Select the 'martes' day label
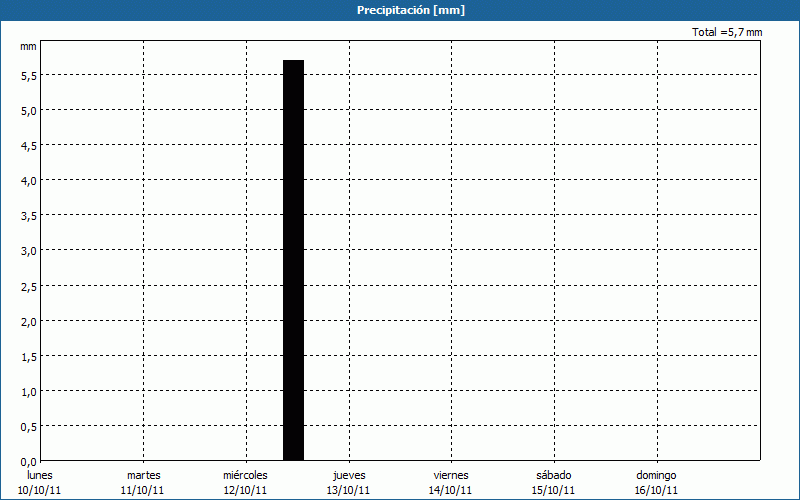This screenshot has width=800, height=500. point(143,475)
